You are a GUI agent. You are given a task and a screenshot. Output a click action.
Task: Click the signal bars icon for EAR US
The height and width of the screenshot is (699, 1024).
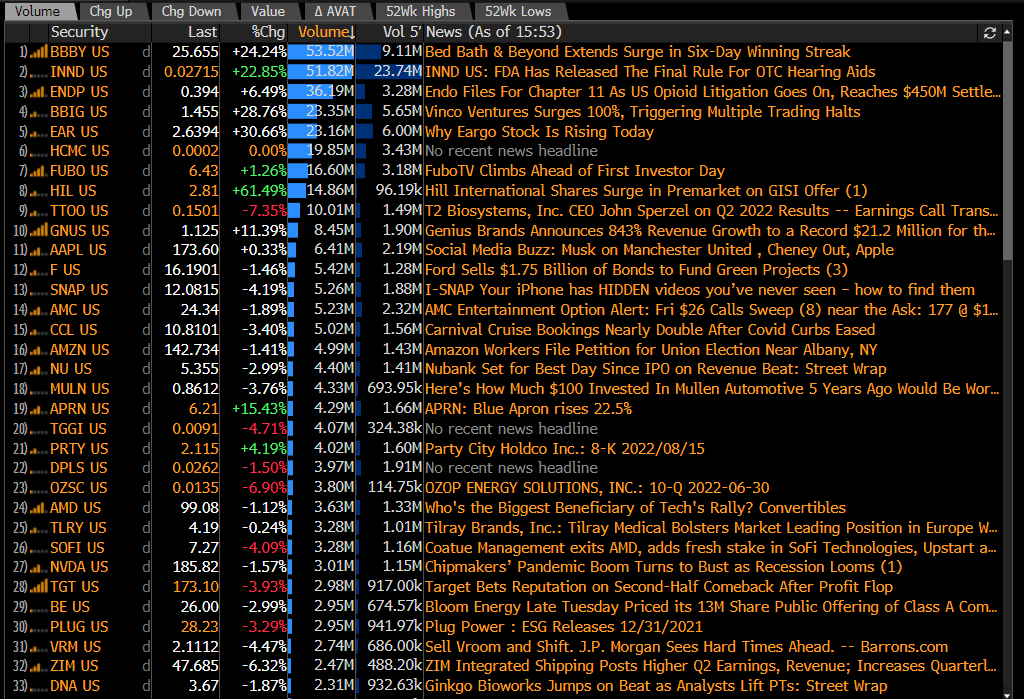pos(39,132)
